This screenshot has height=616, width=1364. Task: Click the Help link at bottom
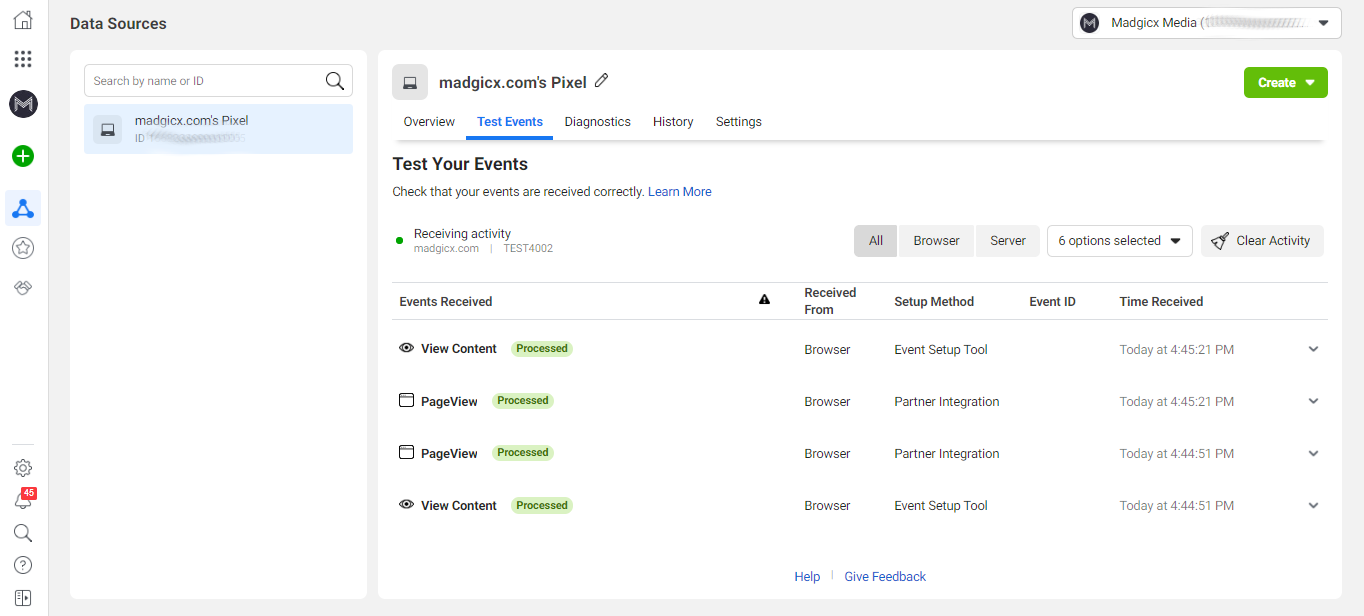[807, 577]
